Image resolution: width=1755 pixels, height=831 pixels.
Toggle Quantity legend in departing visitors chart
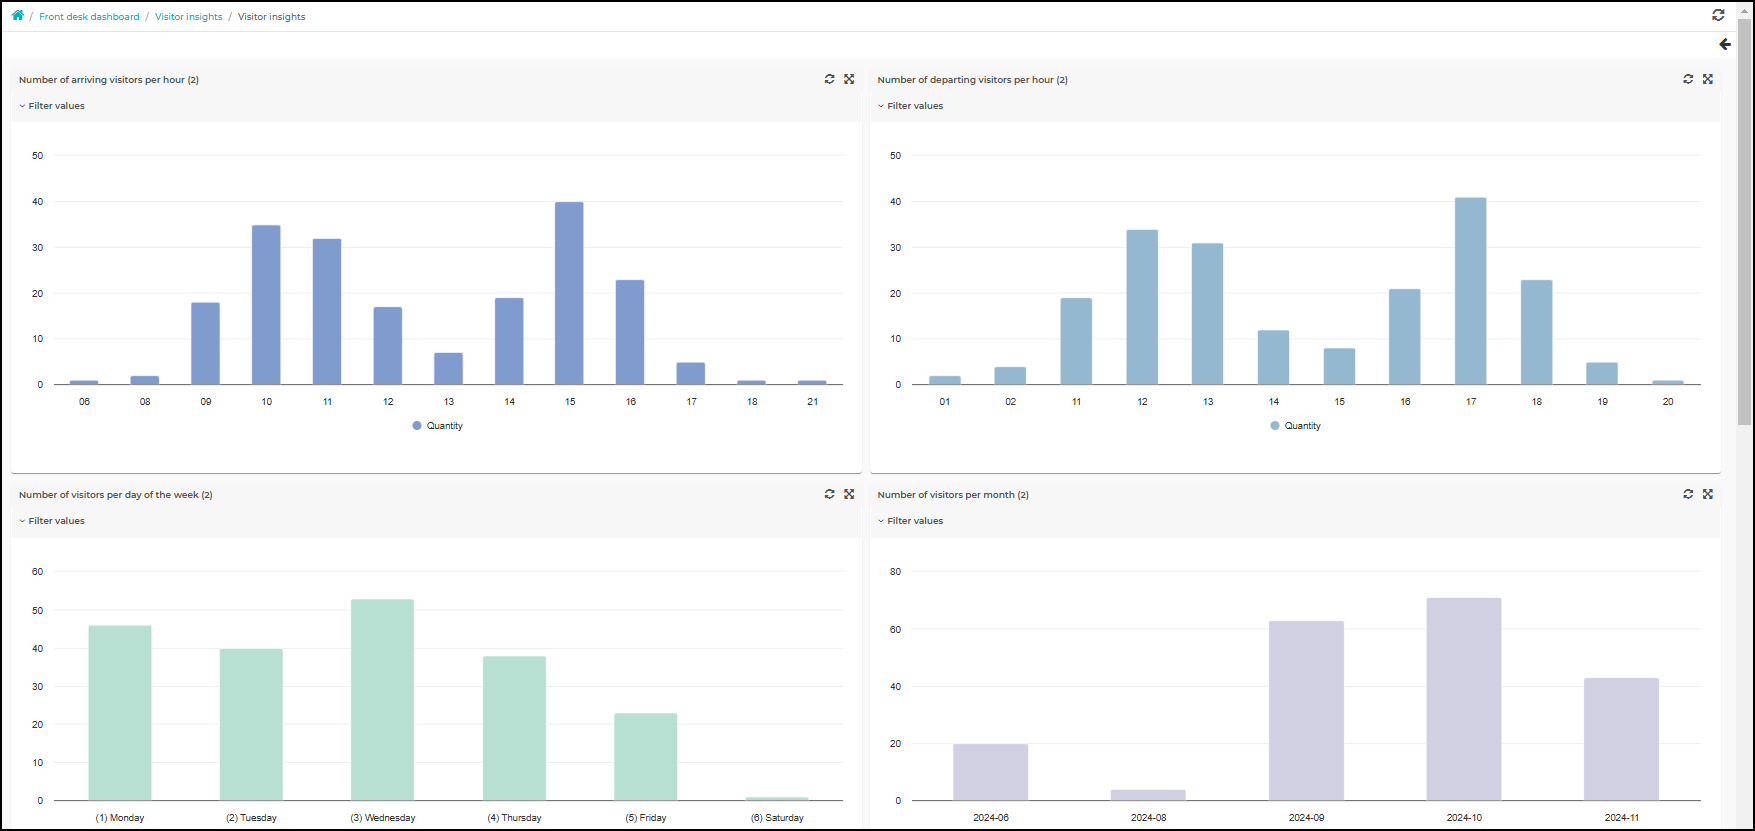click(x=1296, y=426)
